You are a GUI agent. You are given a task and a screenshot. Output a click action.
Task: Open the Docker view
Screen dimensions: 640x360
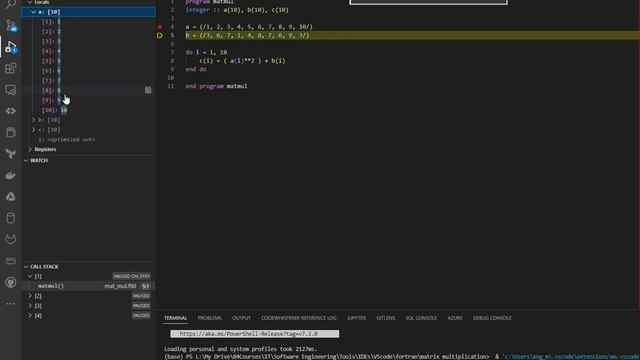click(11, 176)
